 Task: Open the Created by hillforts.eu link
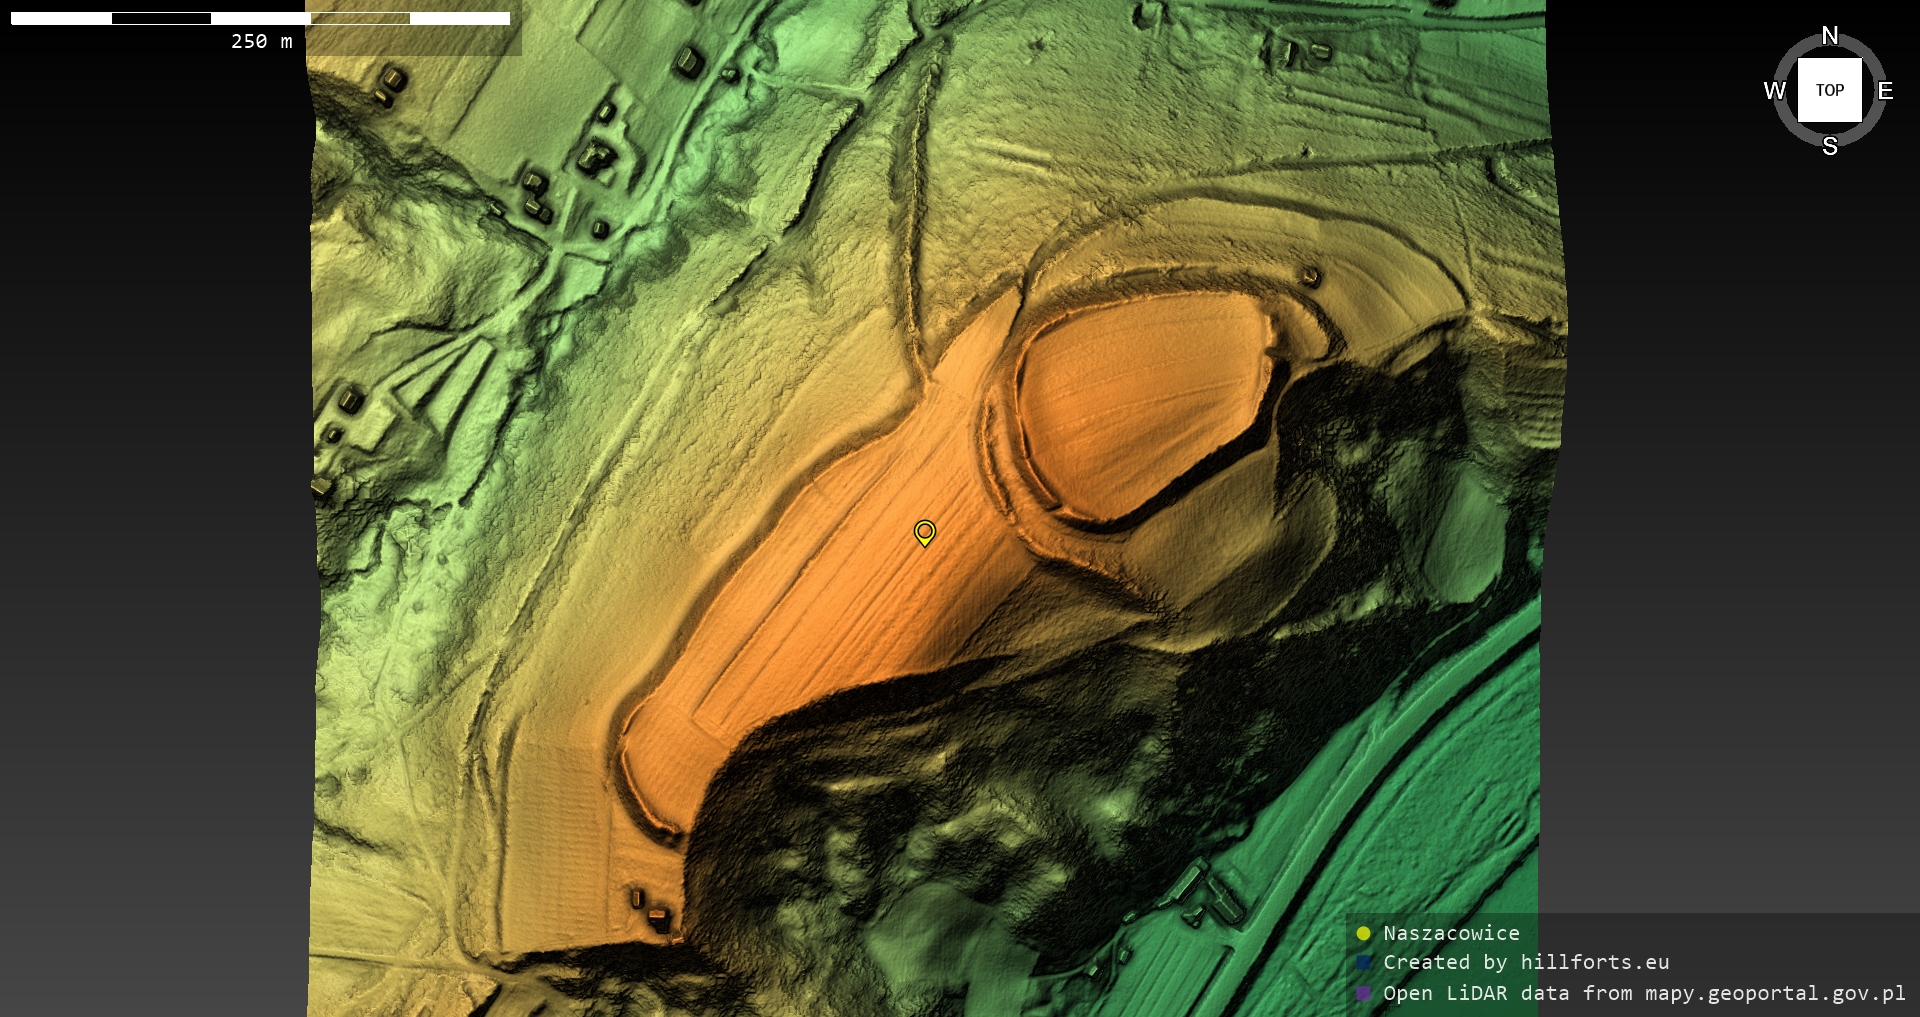tap(1525, 962)
